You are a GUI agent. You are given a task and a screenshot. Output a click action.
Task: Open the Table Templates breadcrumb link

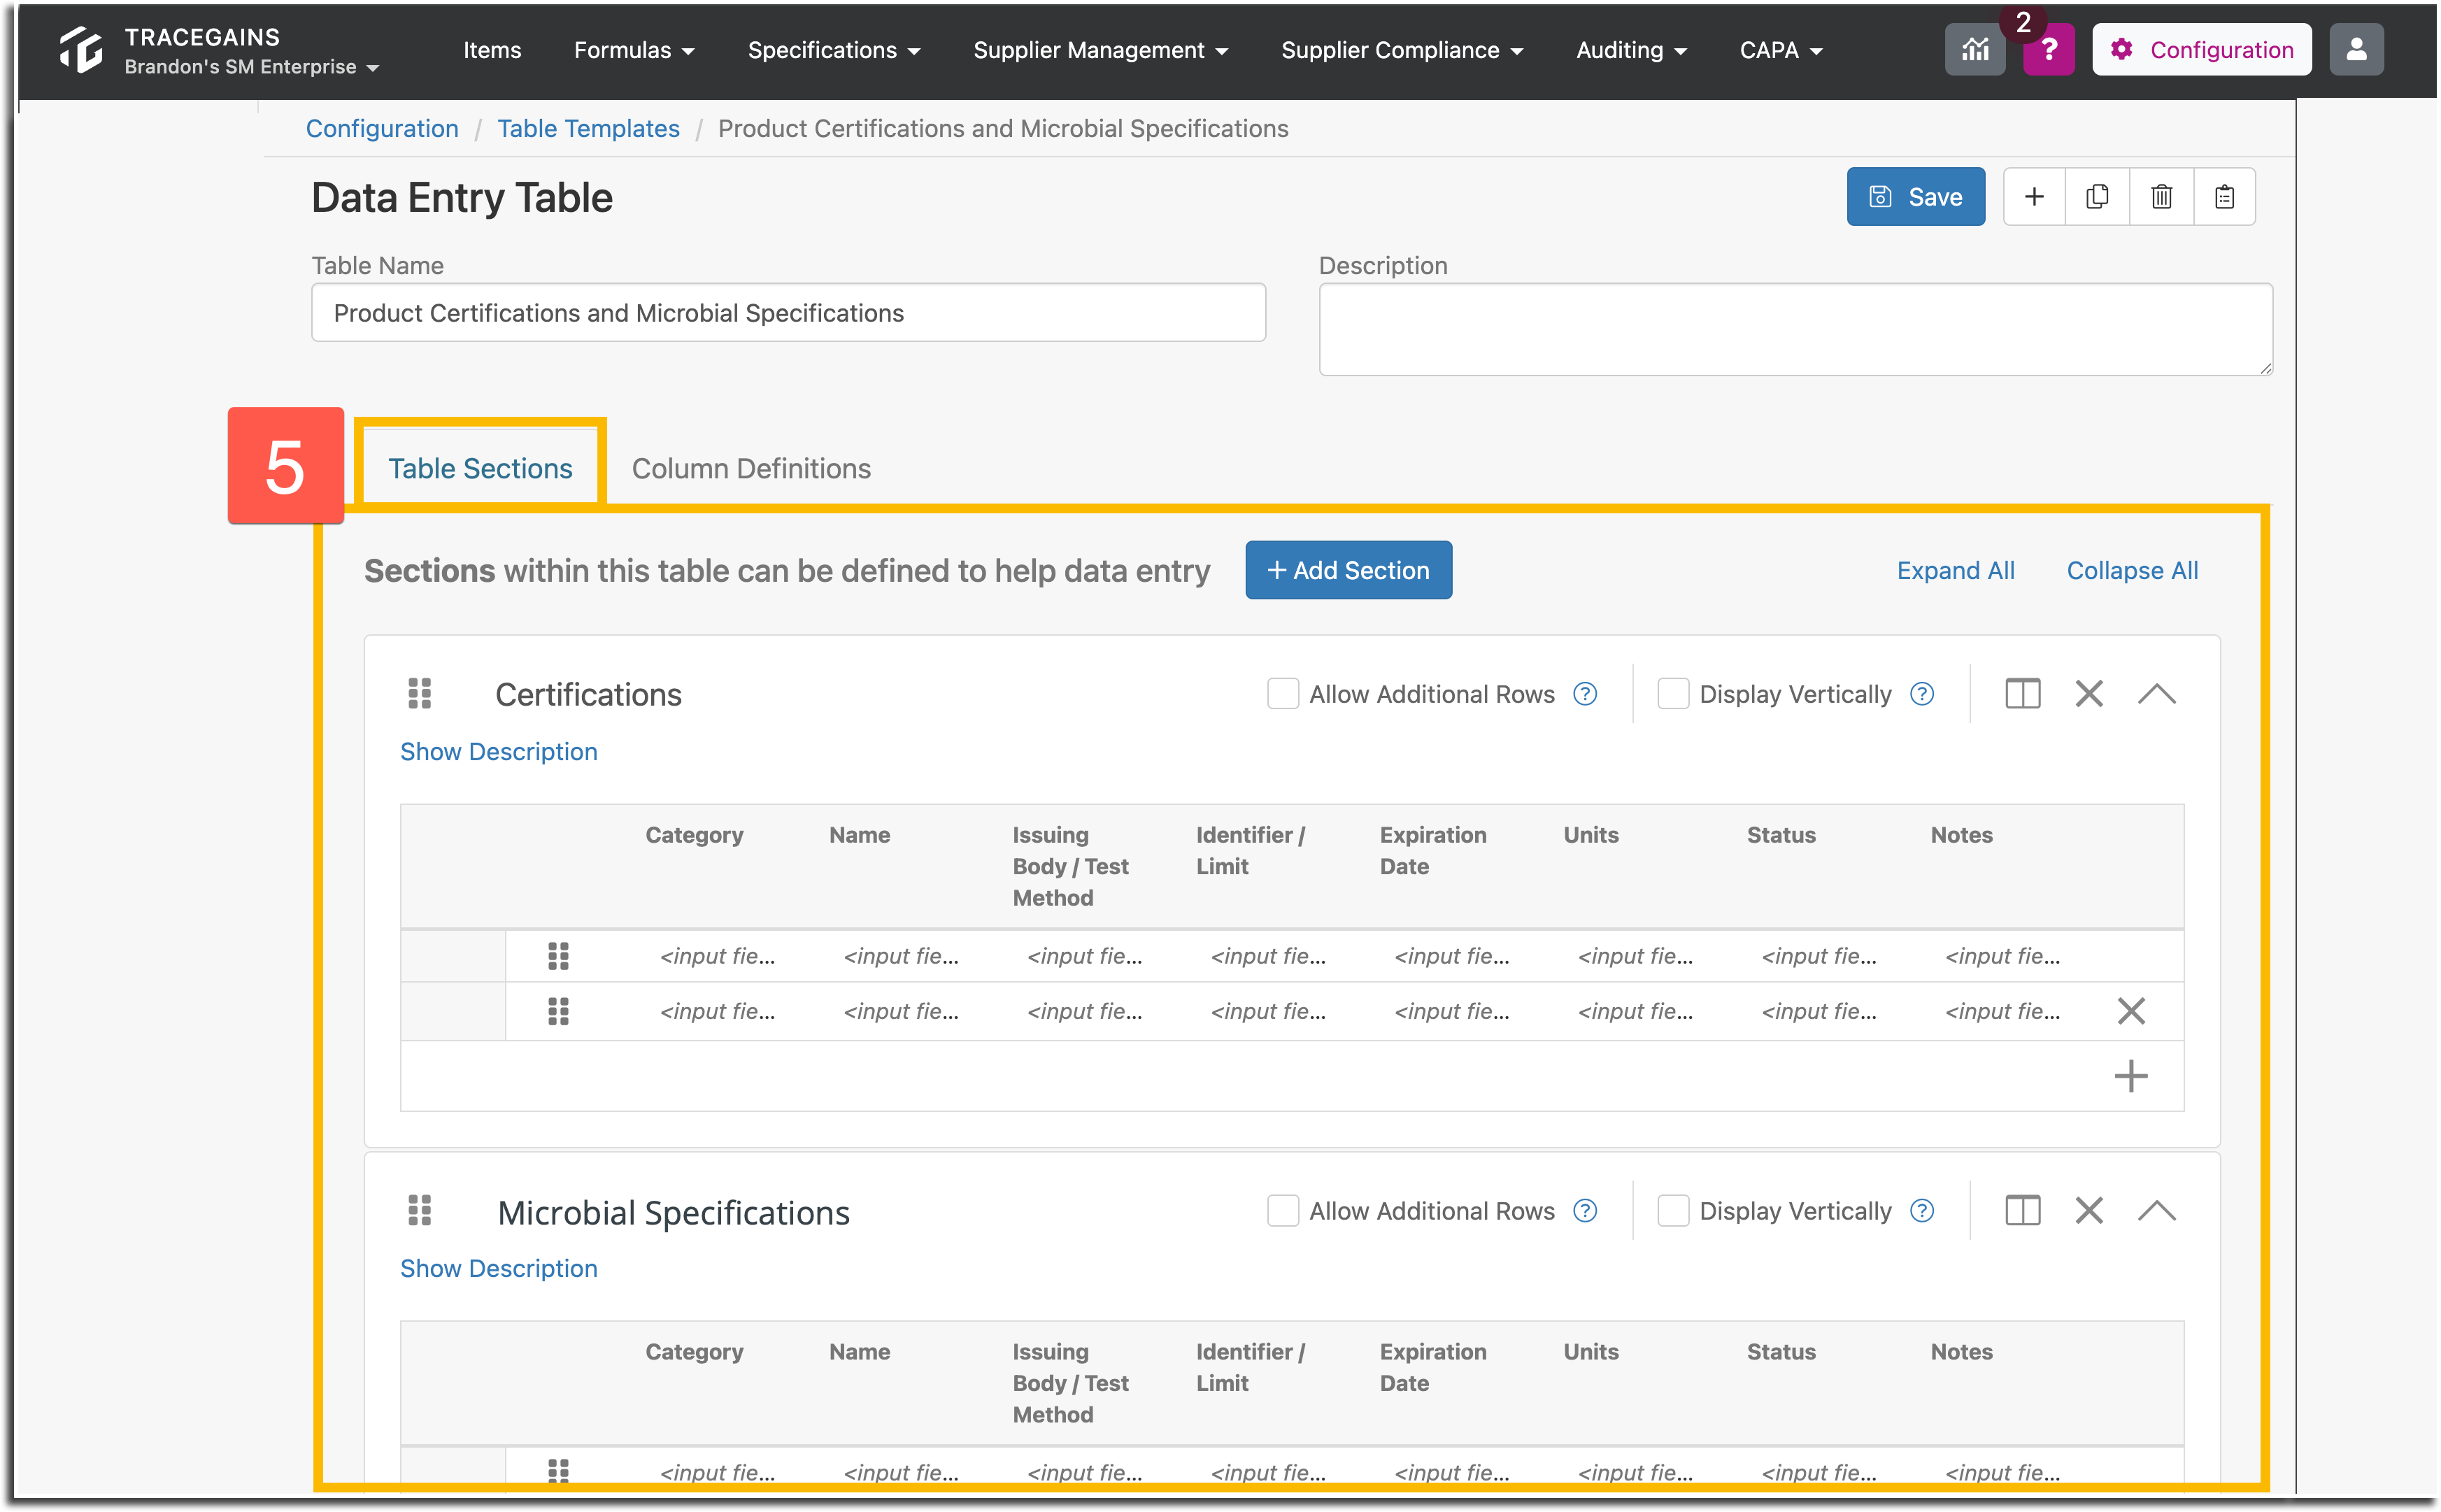coord(588,128)
